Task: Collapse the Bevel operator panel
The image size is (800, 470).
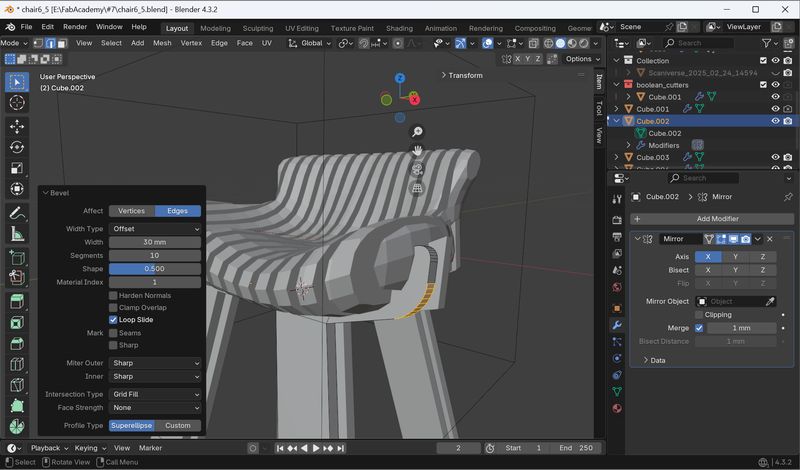Action: tap(46, 193)
